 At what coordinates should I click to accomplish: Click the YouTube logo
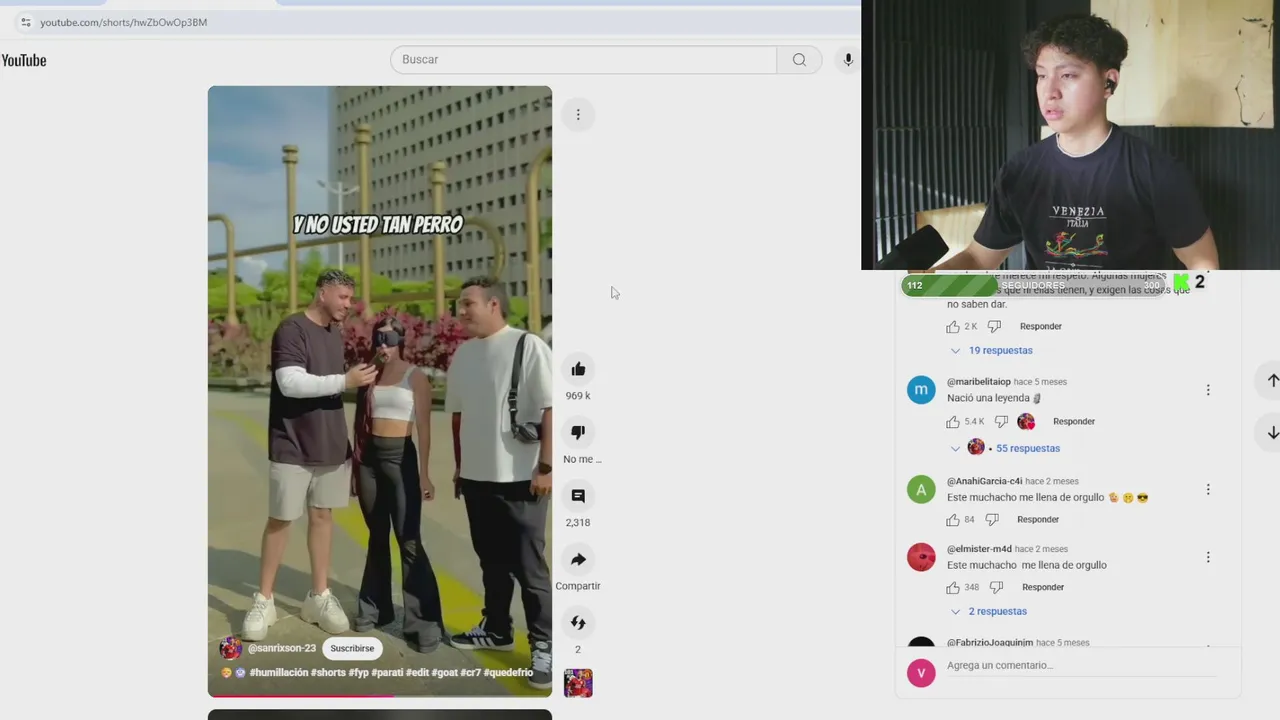tap(24, 60)
